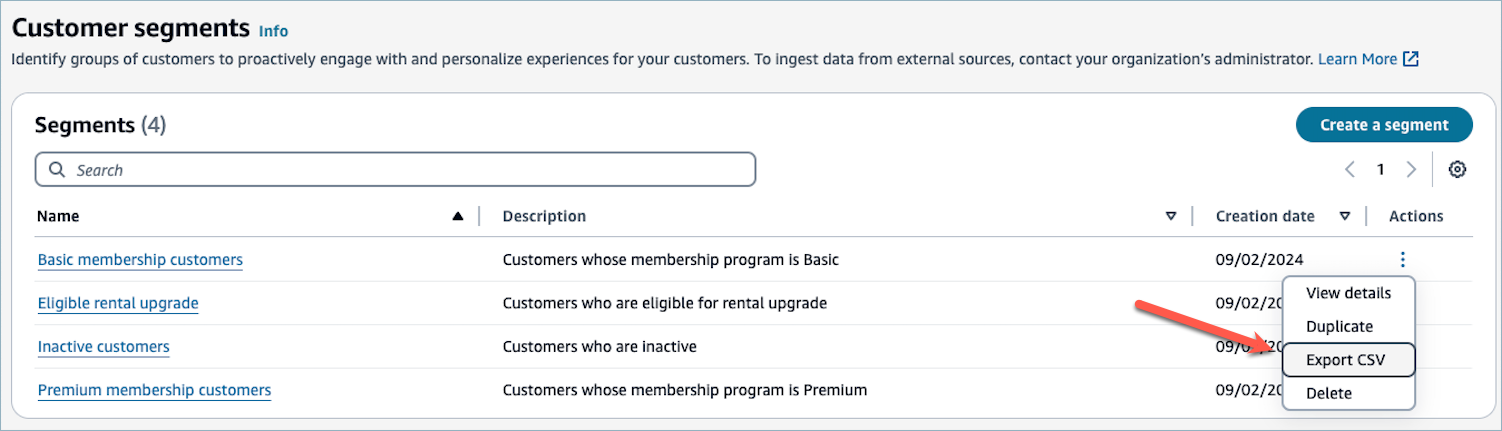Go to previous page arrow

1350,170
